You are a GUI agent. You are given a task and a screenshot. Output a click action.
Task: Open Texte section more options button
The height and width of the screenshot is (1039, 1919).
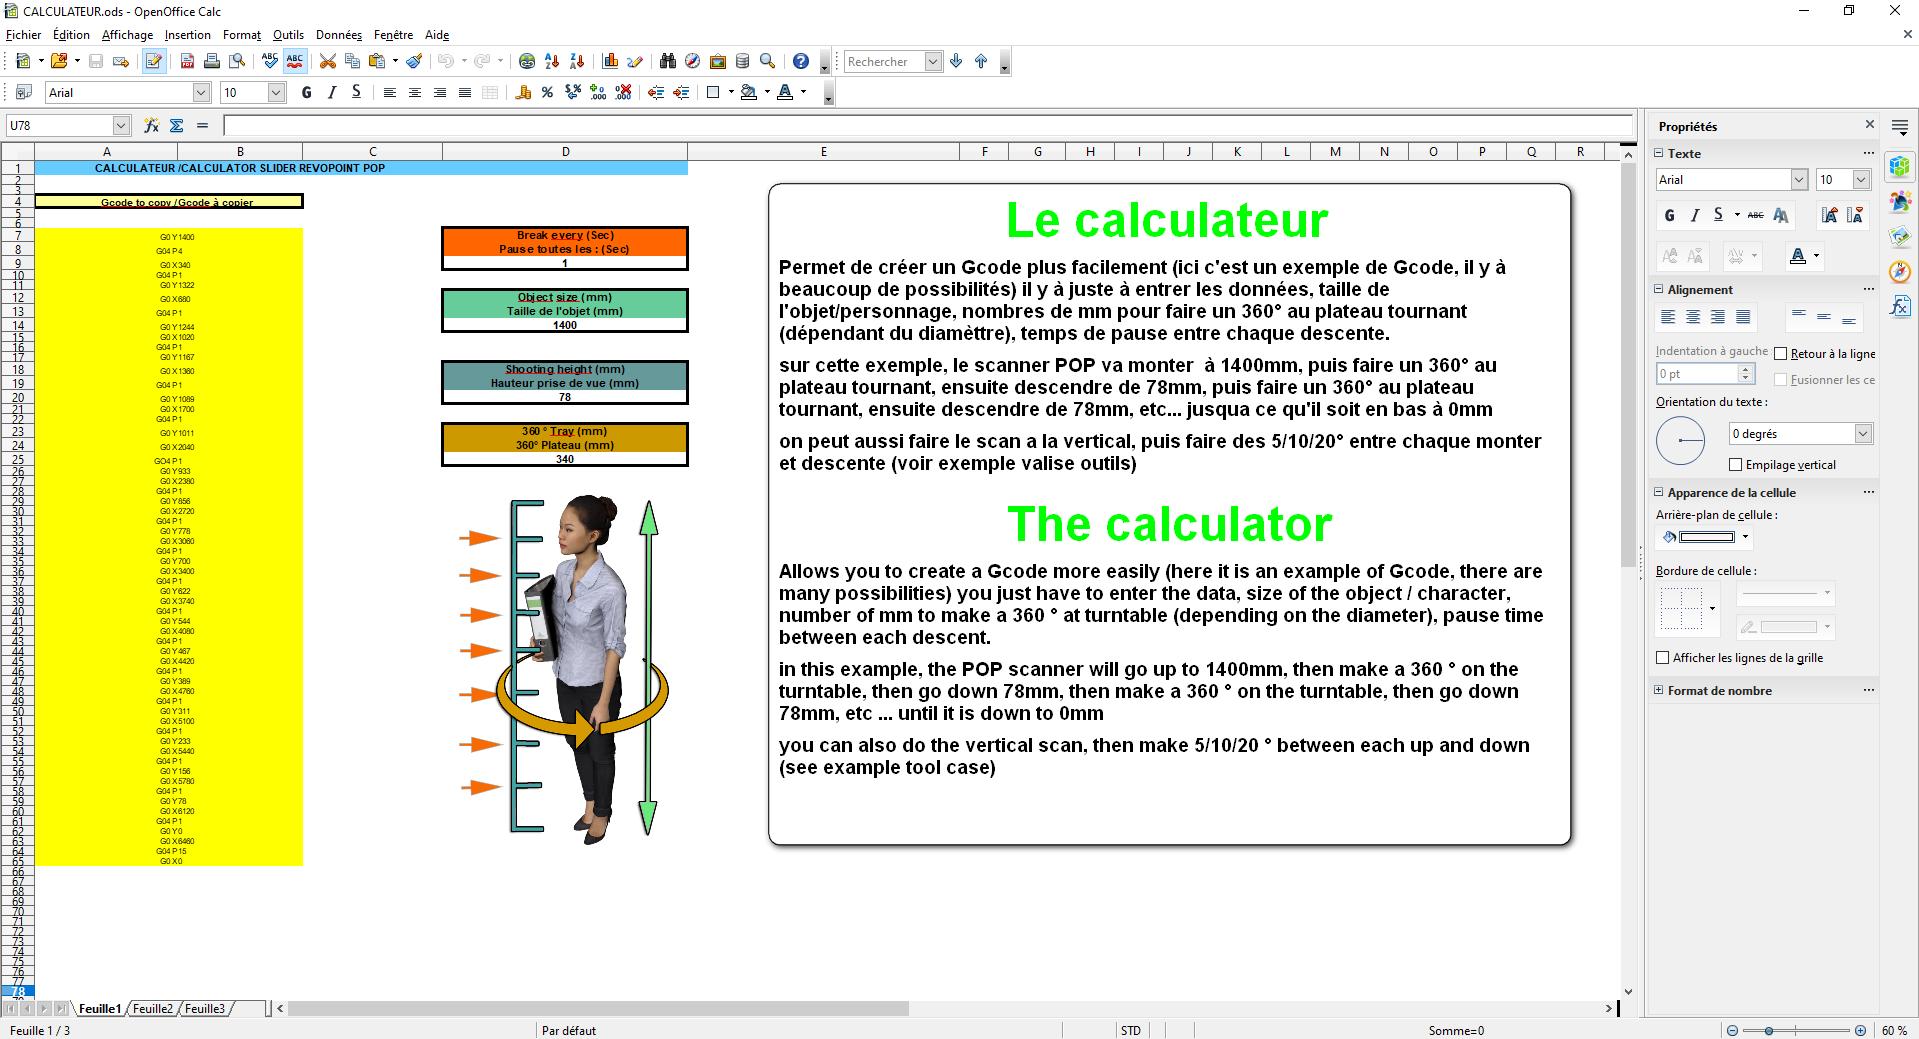coord(1868,153)
